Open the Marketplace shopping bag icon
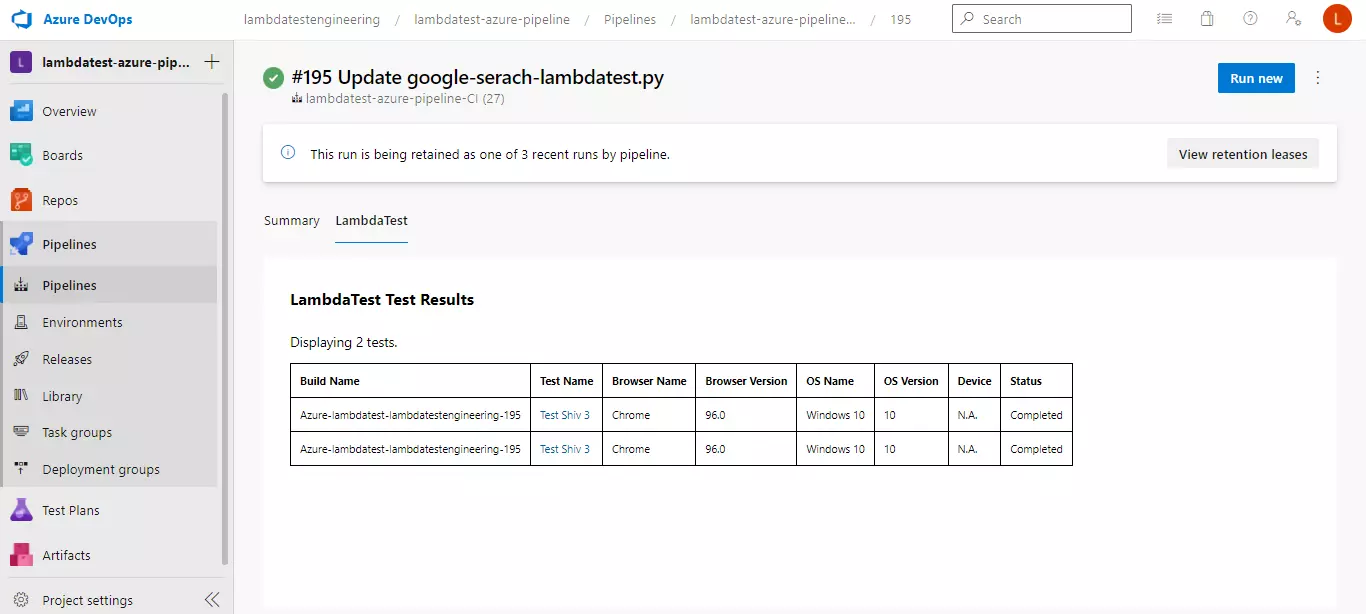Image resolution: width=1366 pixels, height=614 pixels. [1206, 18]
